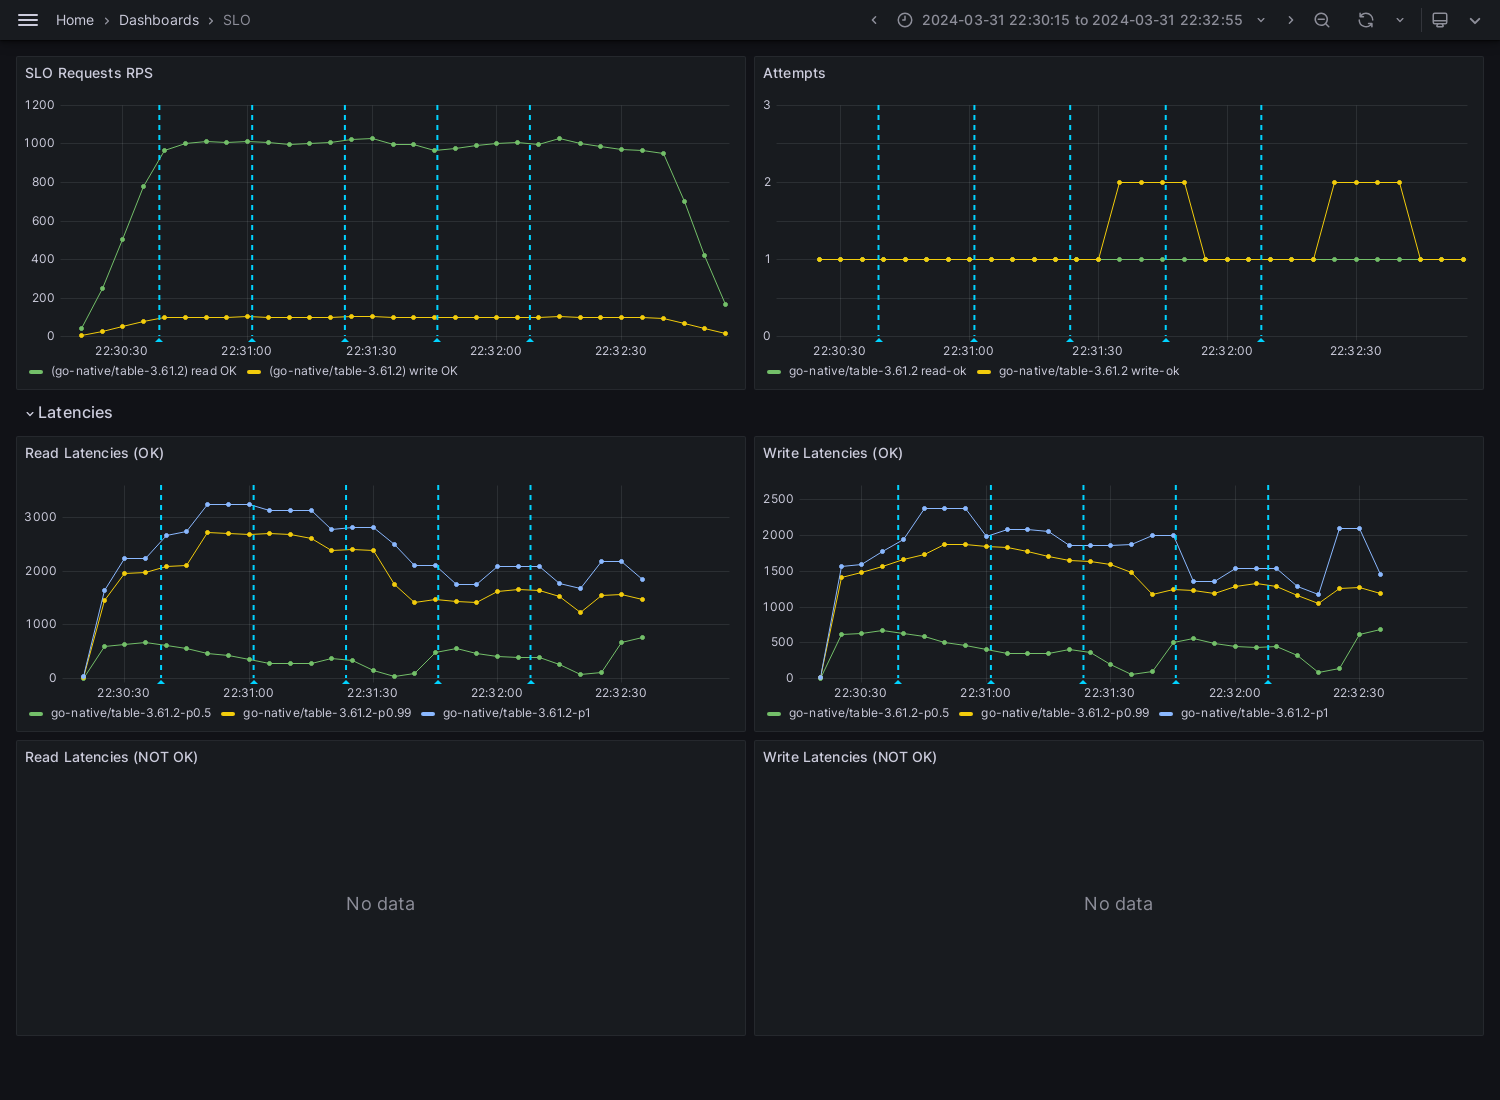Change blue color of Read Latencies p1
The width and height of the screenshot is (1500, 1100).
click(x=428, y=714)
